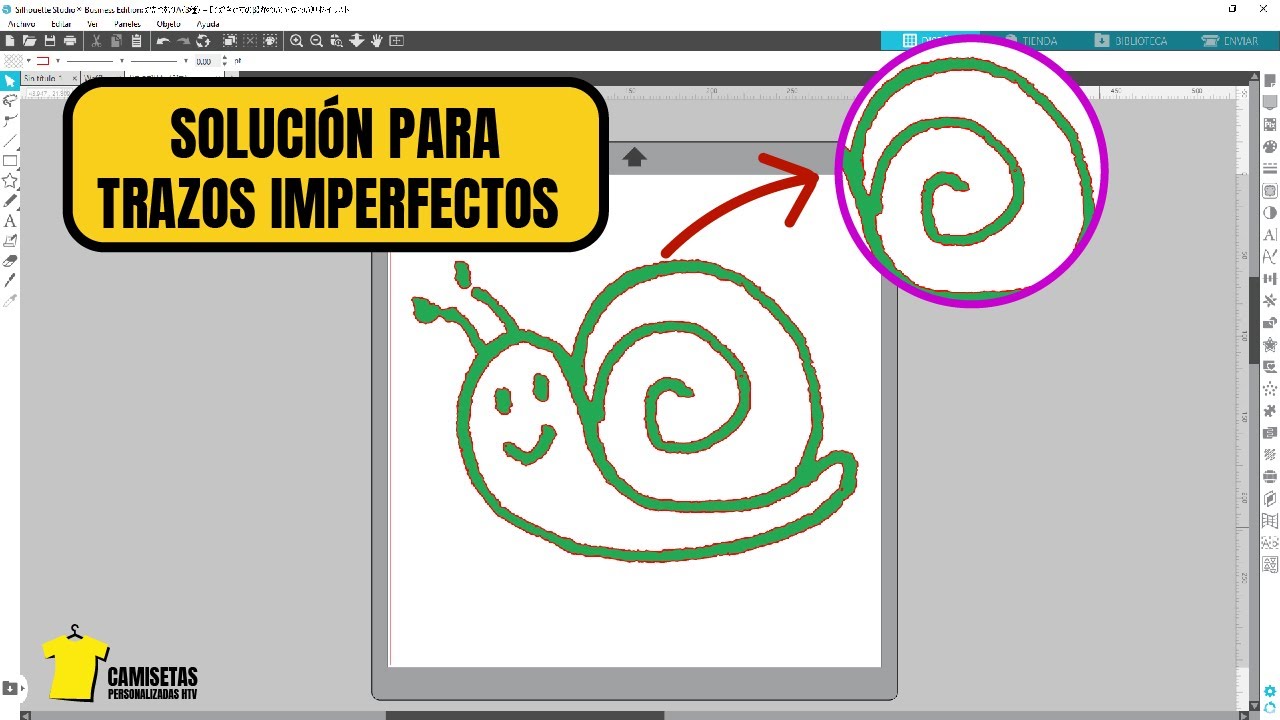This screenshot has width=1280, height=720.
Task: Cut the selection with the scissors icon
Action: (x=96, y=41)
